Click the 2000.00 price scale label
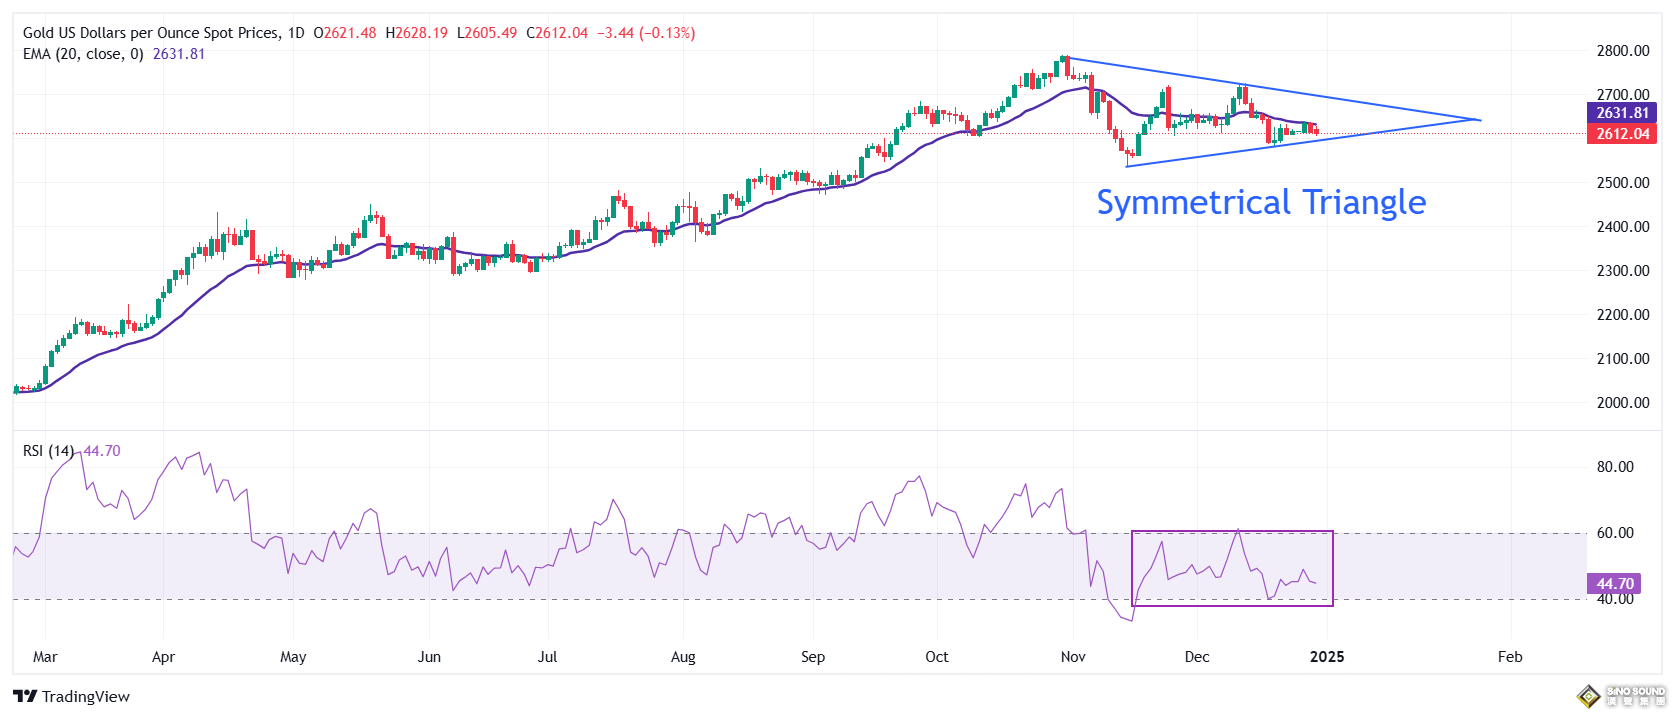The width and height of the screenshot is (1675, 718). click(x=1622, y=403)
